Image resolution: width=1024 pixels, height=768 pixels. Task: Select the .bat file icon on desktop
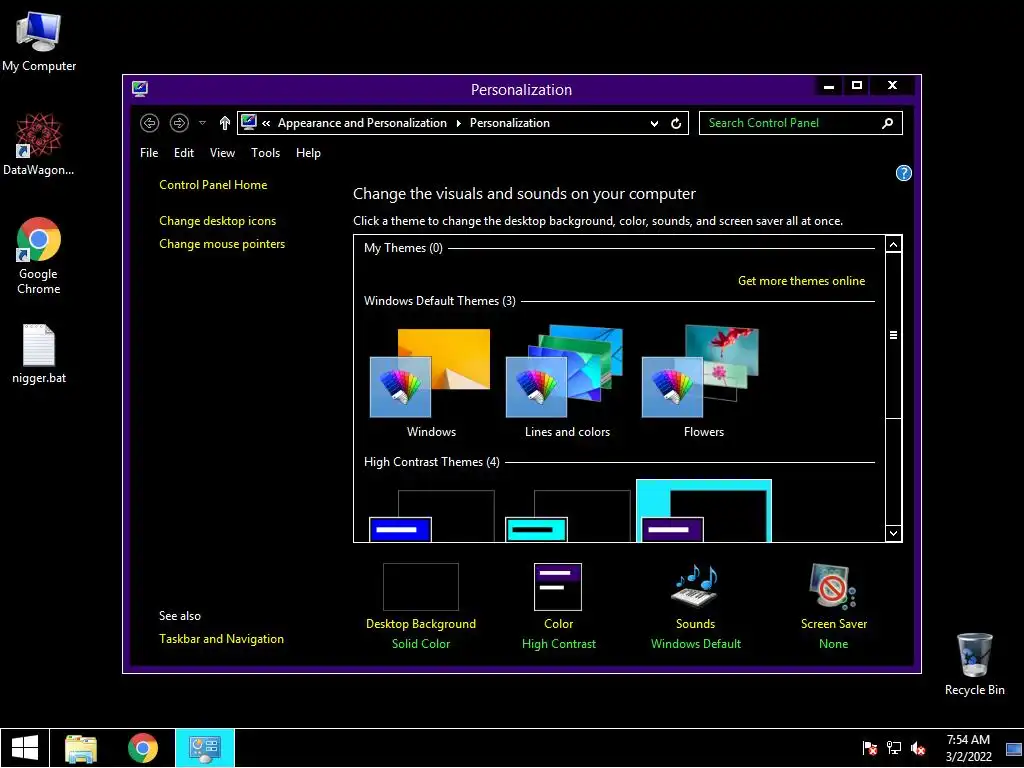click(39, 354)
